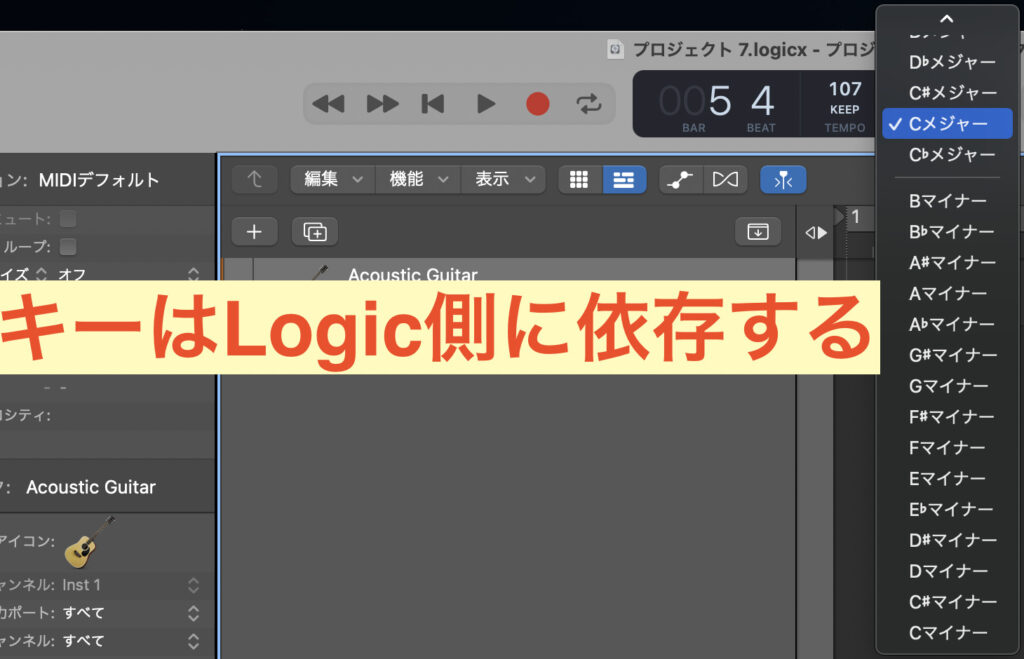
Task: Go to beginning with the skip-back button
Action: (433, 104)
